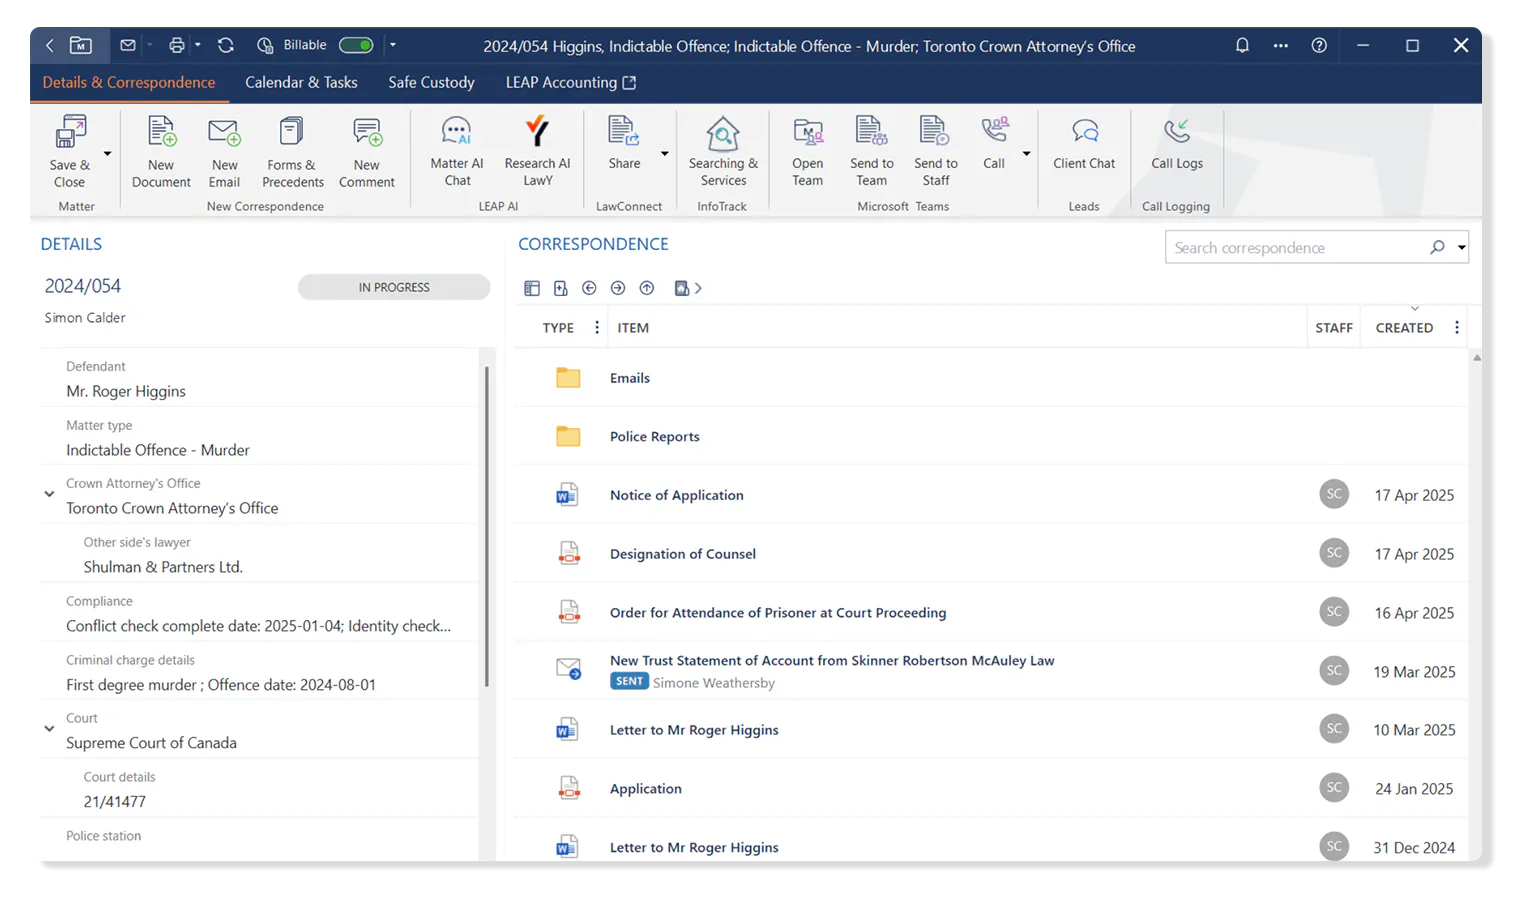This screenshot has width=1518, height=900.
Task: Click the magnifier icon in correspondence search
Action: (1437, 247)
